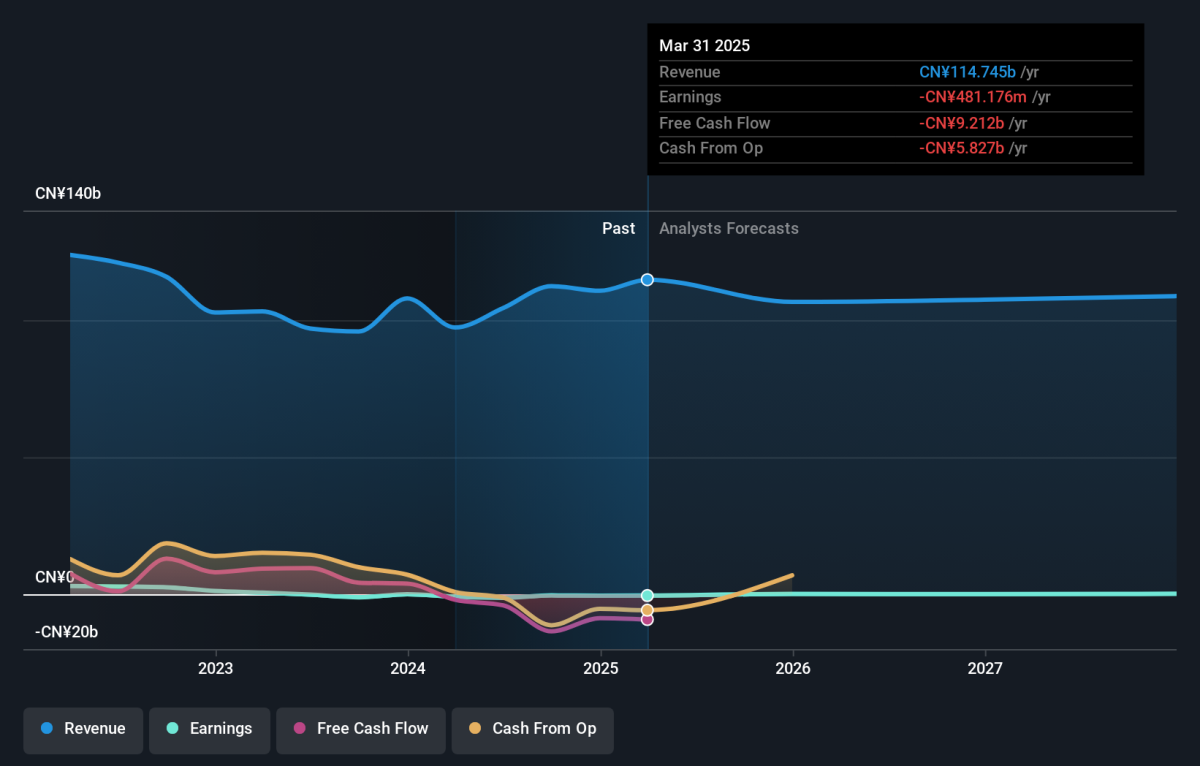Screen dimensions: 1200x766
Task: Toggle the Revenue legend button
Action: [84, 729]
